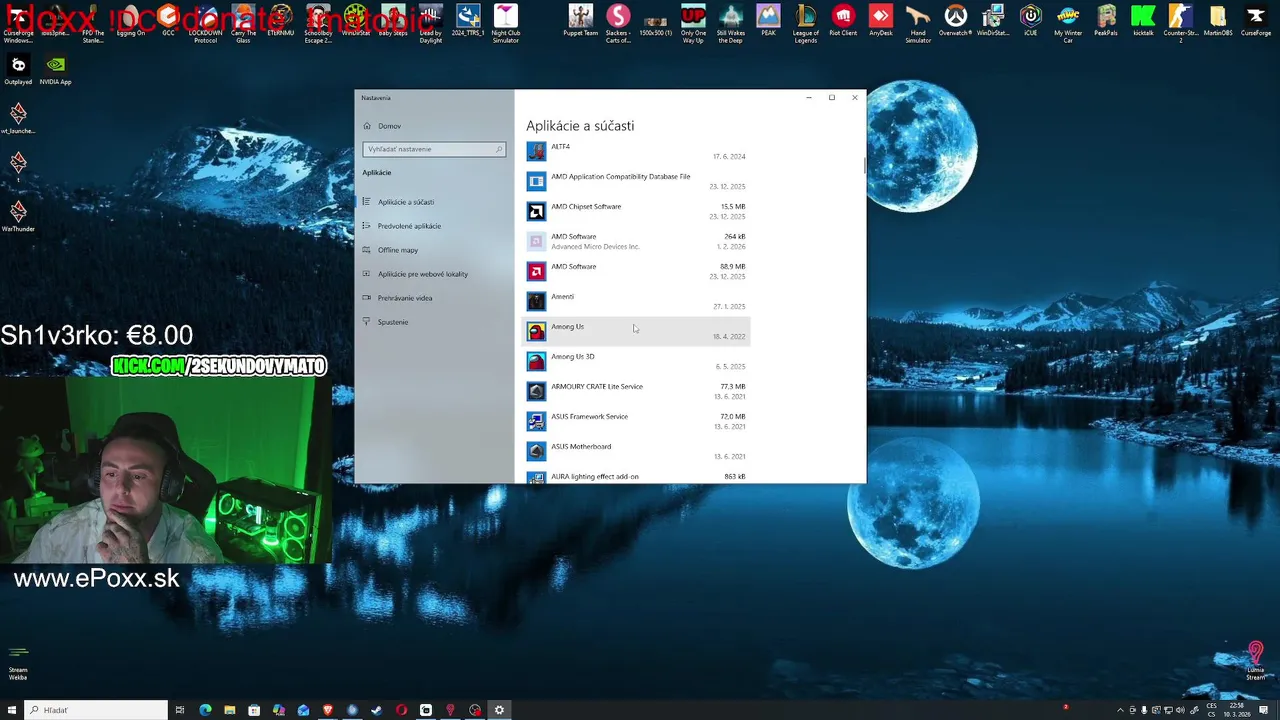The width and height of the screenshot is (1280, 720).
Task: Open Puppet Team desktop shortcut
Action: 580,21
